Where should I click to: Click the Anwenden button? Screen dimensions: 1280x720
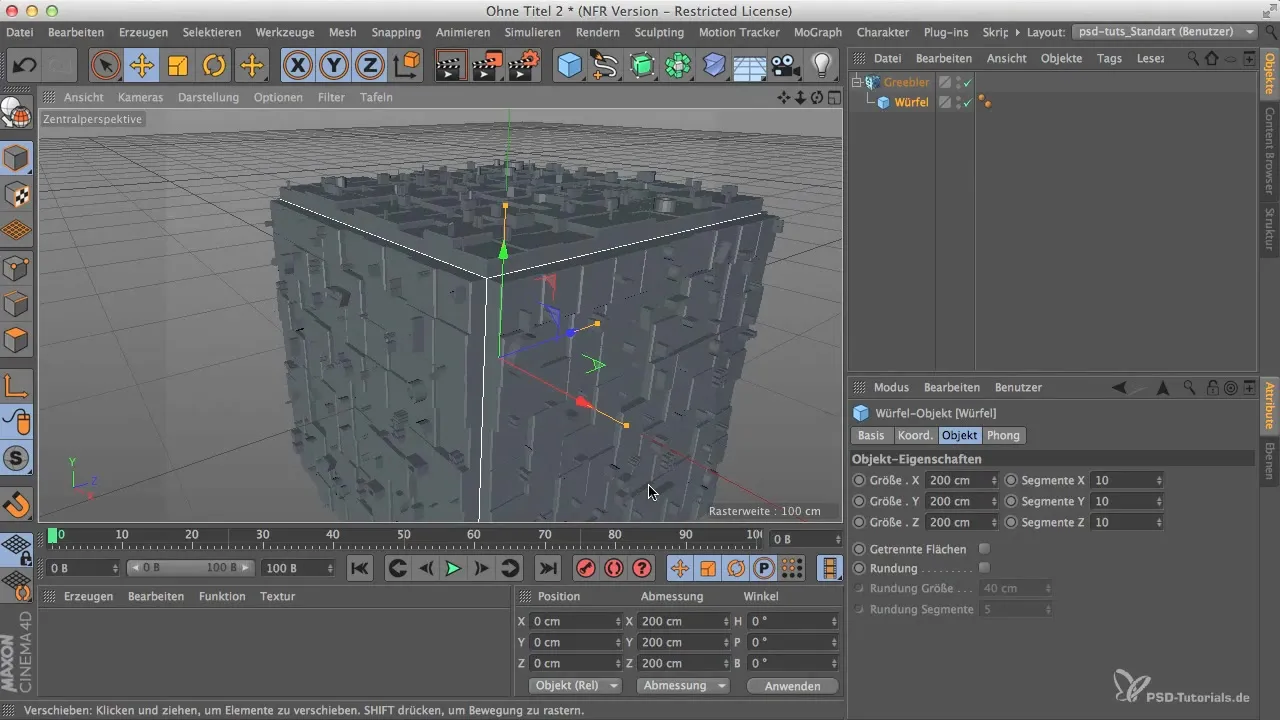pyautogui.click(x=792, y=686)
